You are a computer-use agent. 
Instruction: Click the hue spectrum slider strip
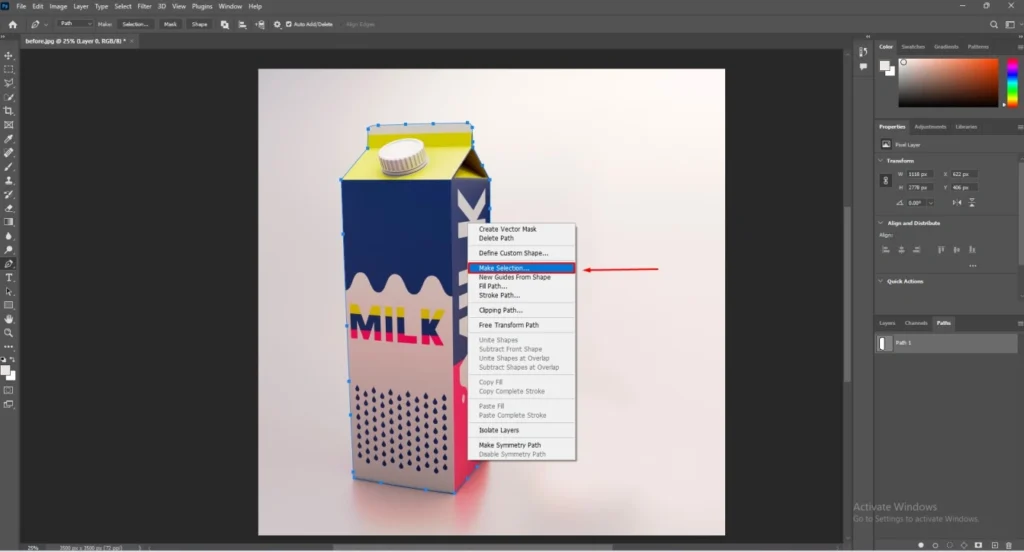coord(1012,82)
